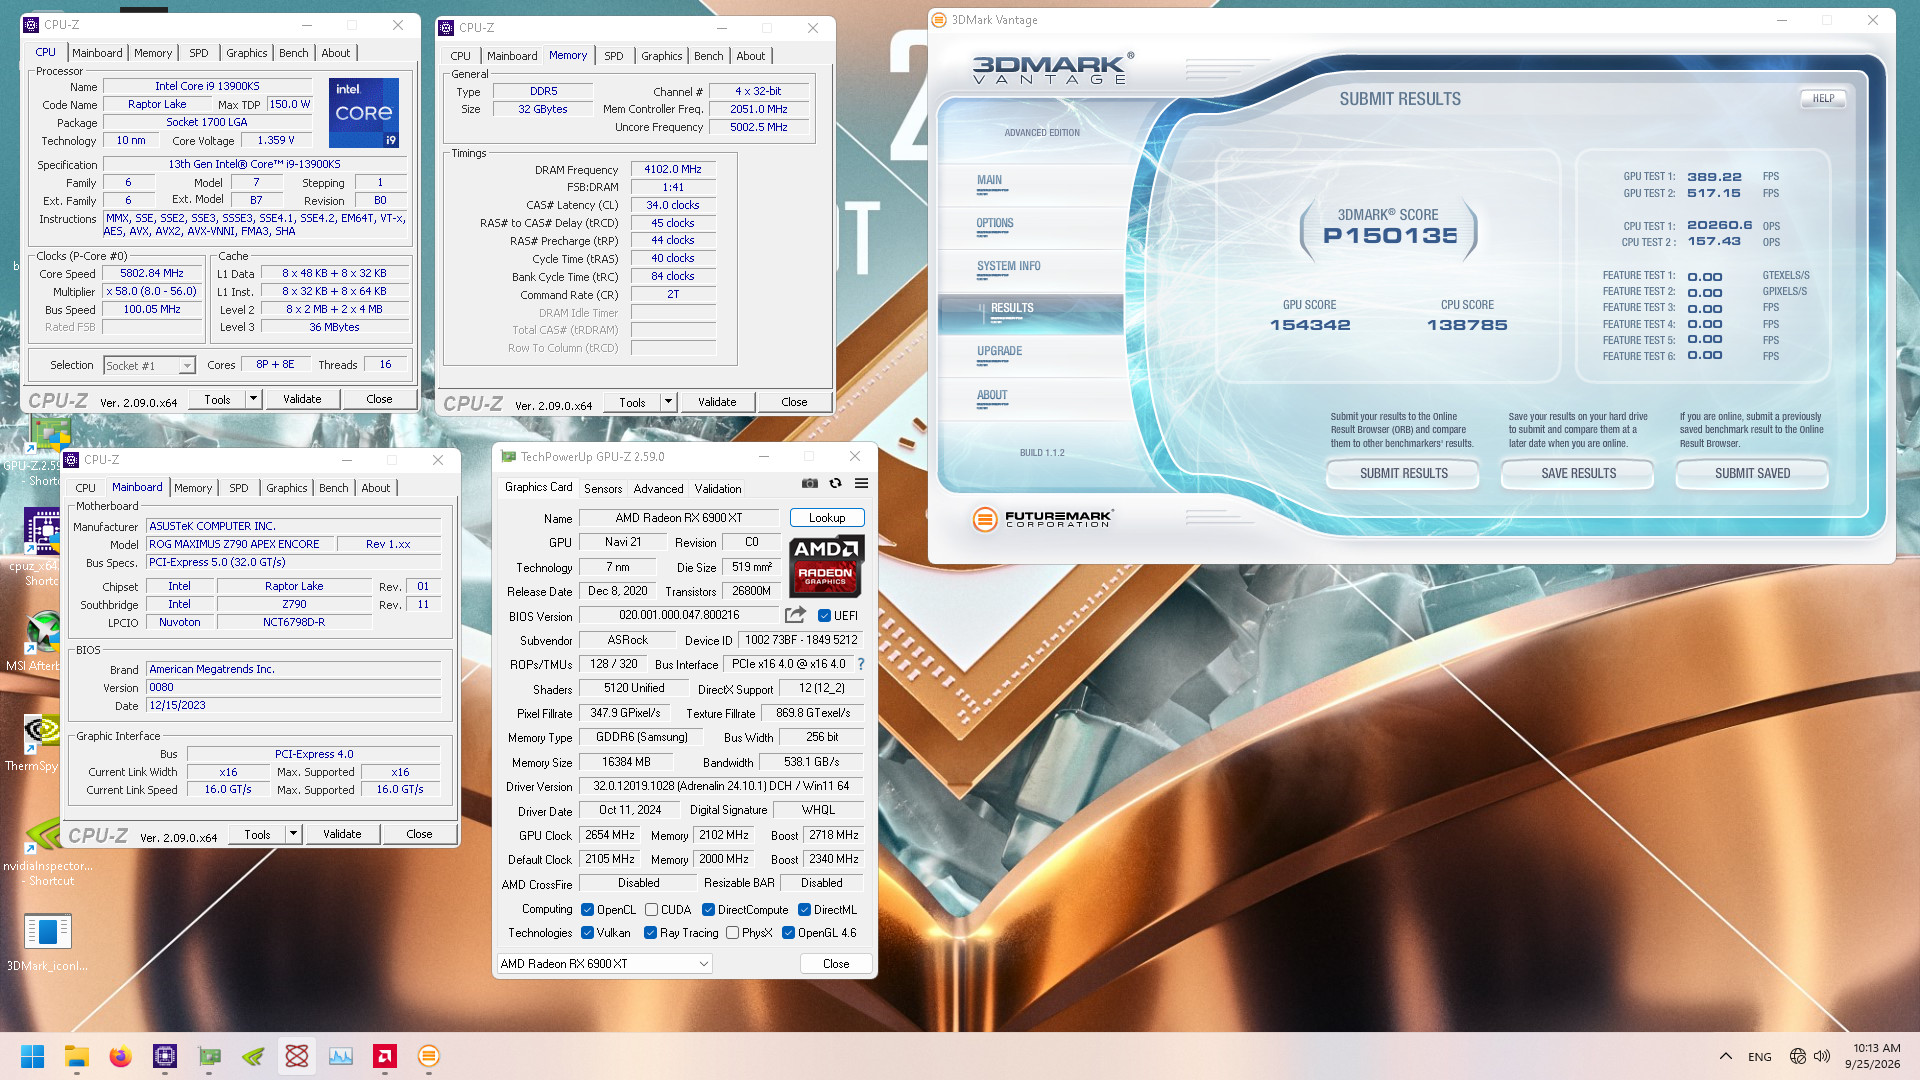Show hidden system tray icons chevron

tap(1726, 1056)
